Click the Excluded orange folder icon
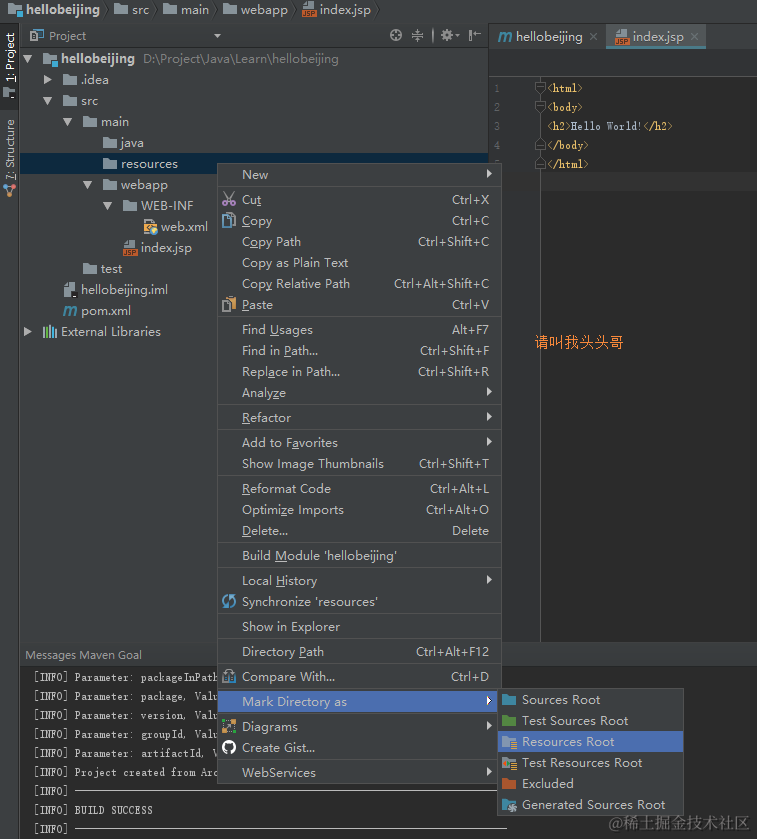The image size is (757, 839). 509,783
